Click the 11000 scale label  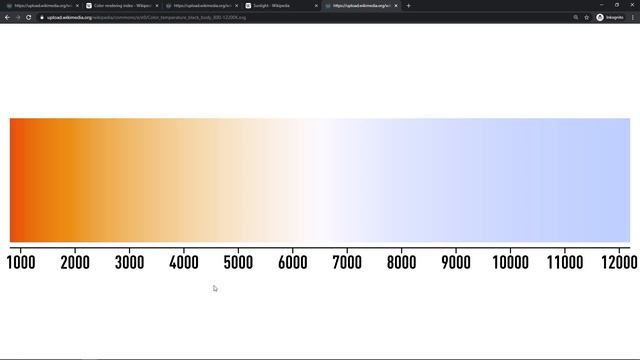565,262
